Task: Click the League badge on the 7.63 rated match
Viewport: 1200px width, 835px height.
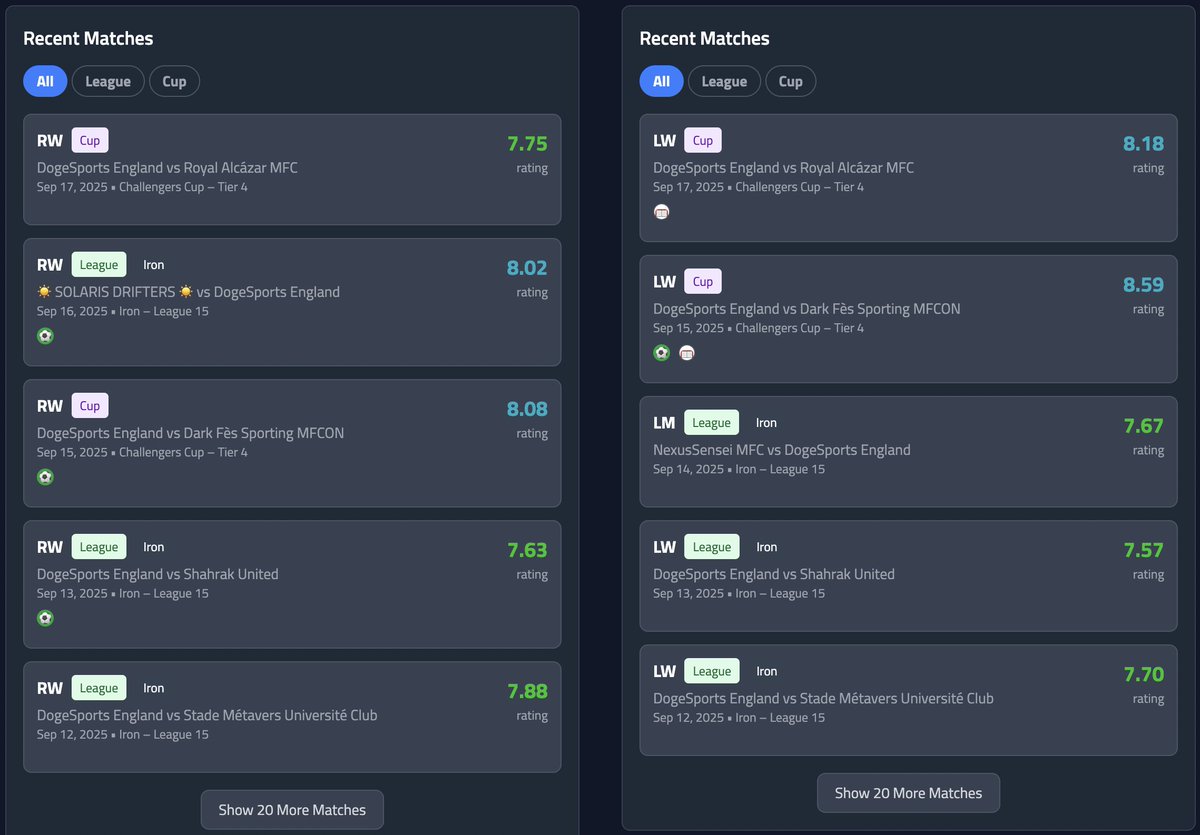Action: click(x=99, y=547)
